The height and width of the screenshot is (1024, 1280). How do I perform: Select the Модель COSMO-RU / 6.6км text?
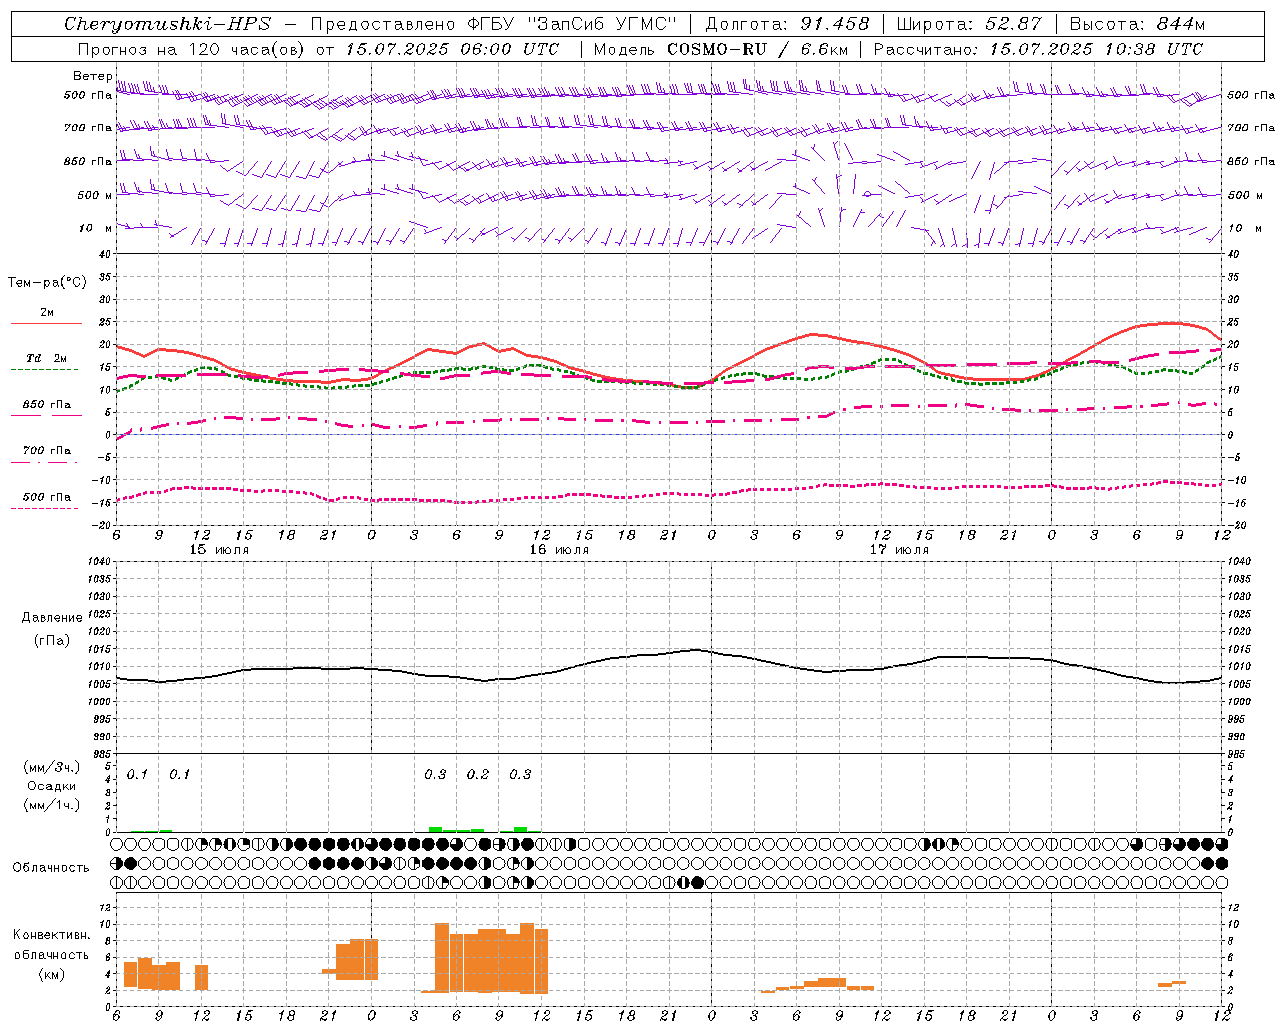coord(721,49)
